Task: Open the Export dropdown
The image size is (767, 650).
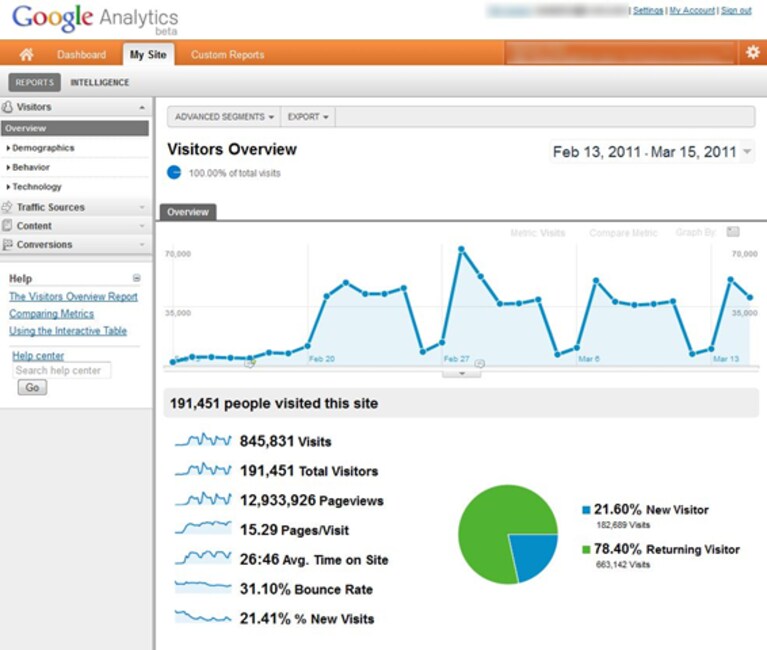Action: [x=308, y=117]
